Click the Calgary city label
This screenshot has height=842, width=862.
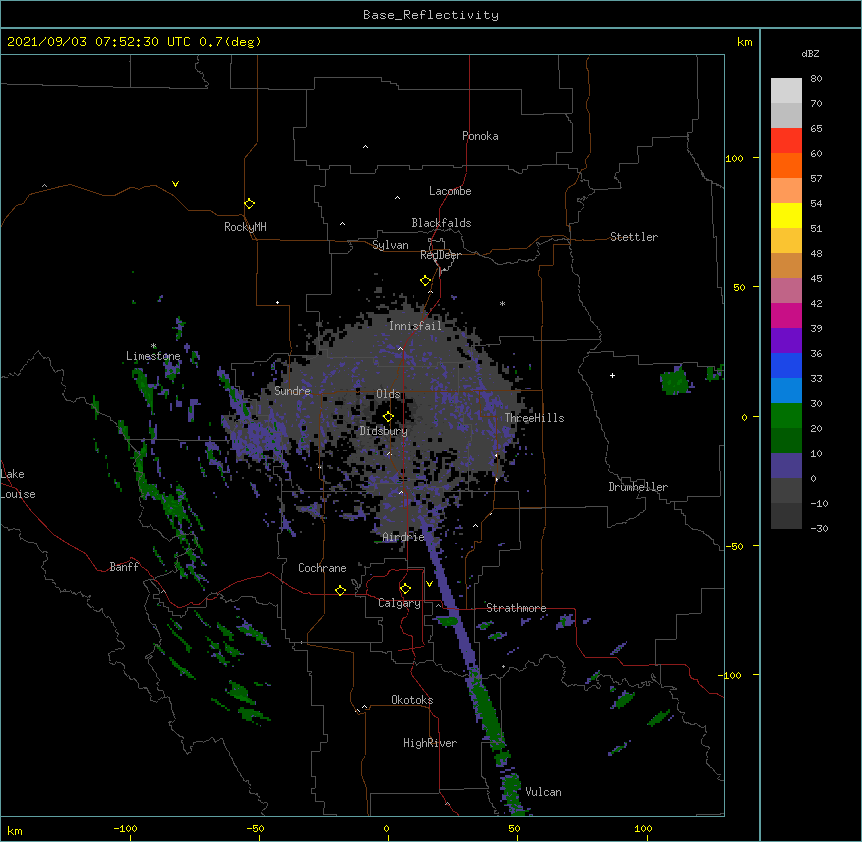point(399,603)
